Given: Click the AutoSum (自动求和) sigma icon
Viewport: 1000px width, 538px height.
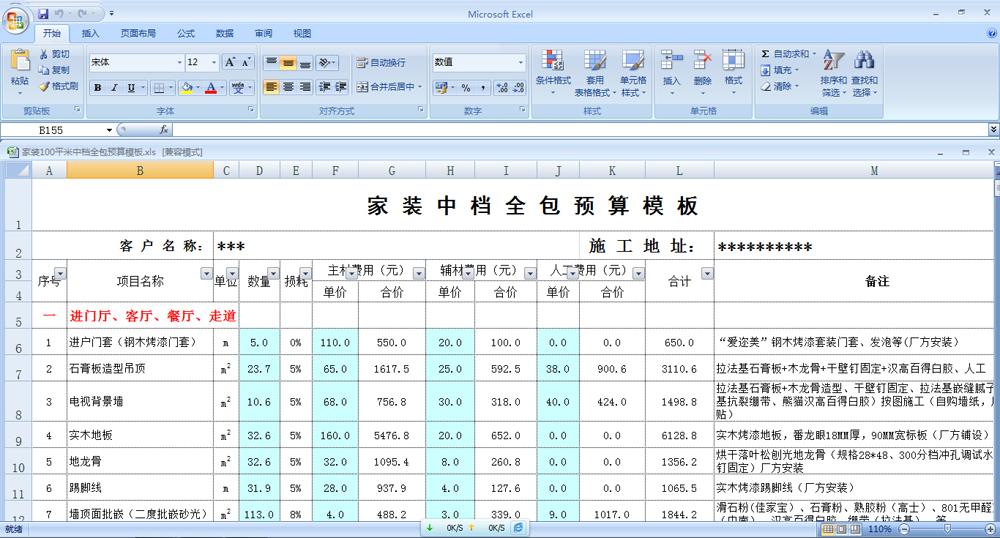Looking at the screenshot, I should pyautogui.click(x=766, y=54).
